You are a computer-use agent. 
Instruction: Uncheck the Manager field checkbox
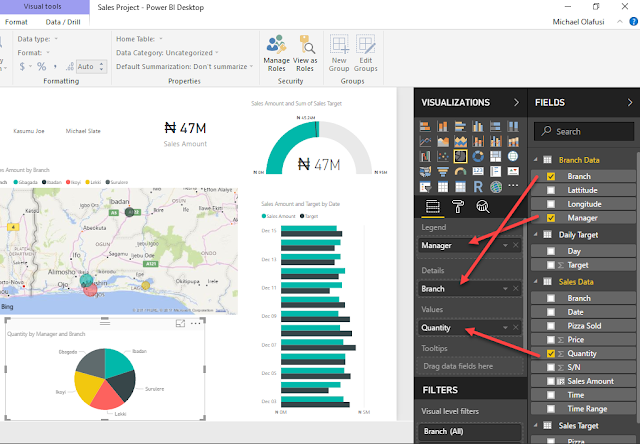click(551, 218)
